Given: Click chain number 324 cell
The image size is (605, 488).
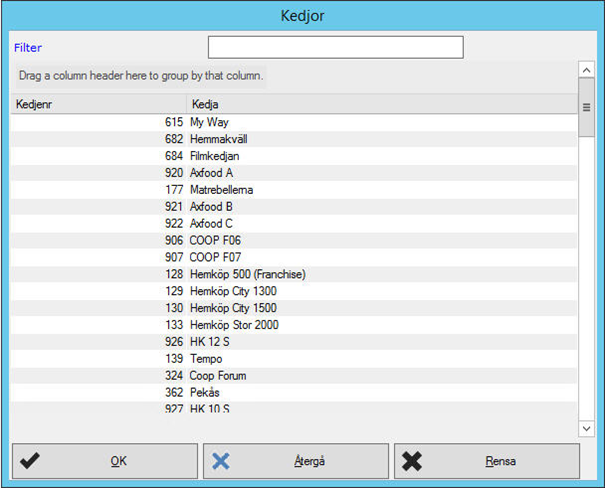Looking at the screenshot, I should 98,375.
